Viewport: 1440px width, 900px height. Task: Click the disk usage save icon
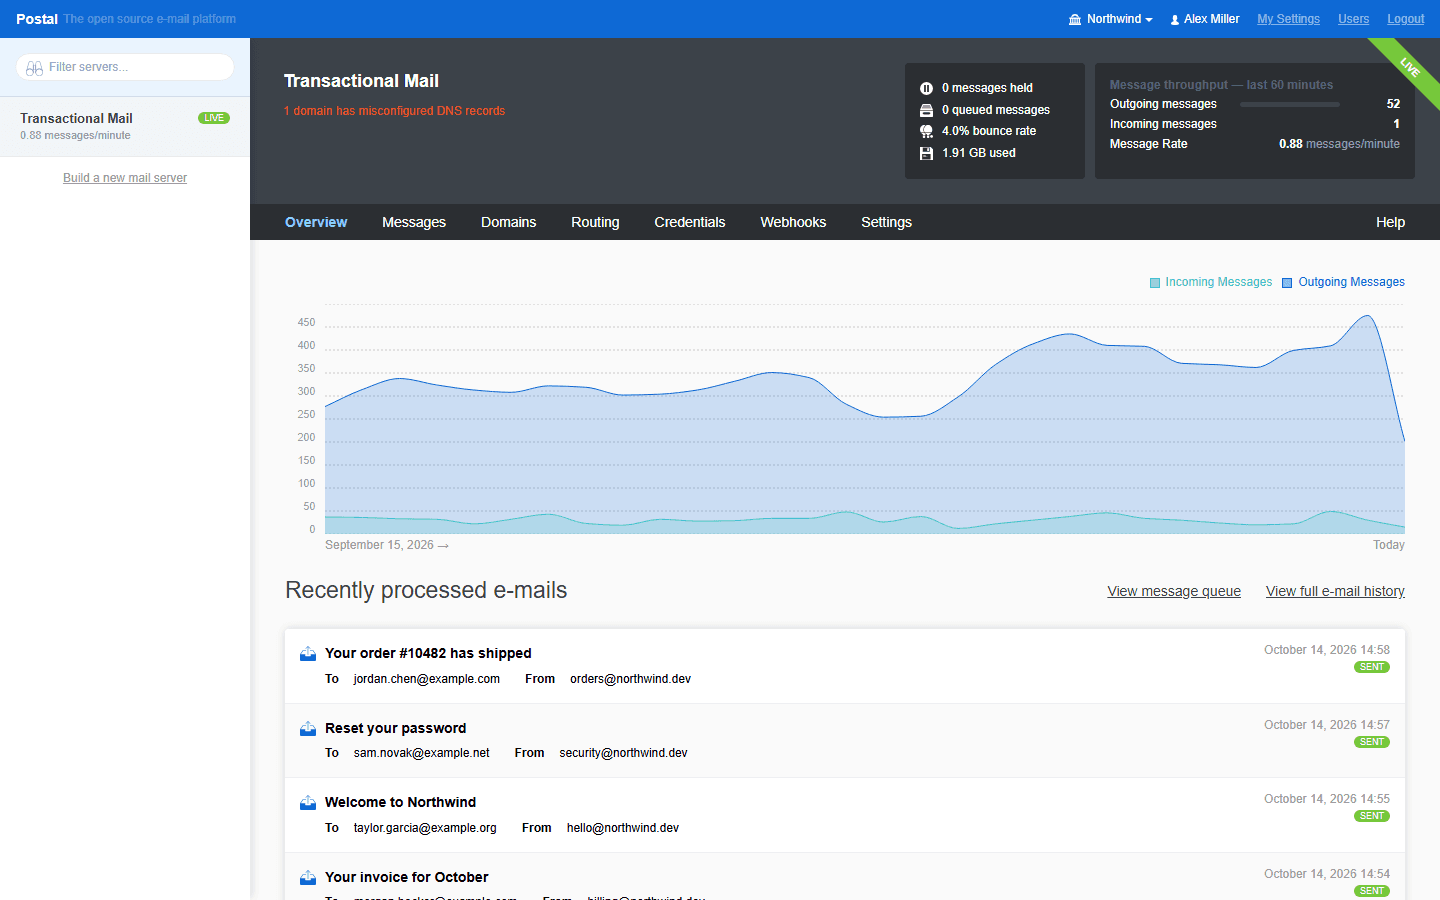pos(926,153)
